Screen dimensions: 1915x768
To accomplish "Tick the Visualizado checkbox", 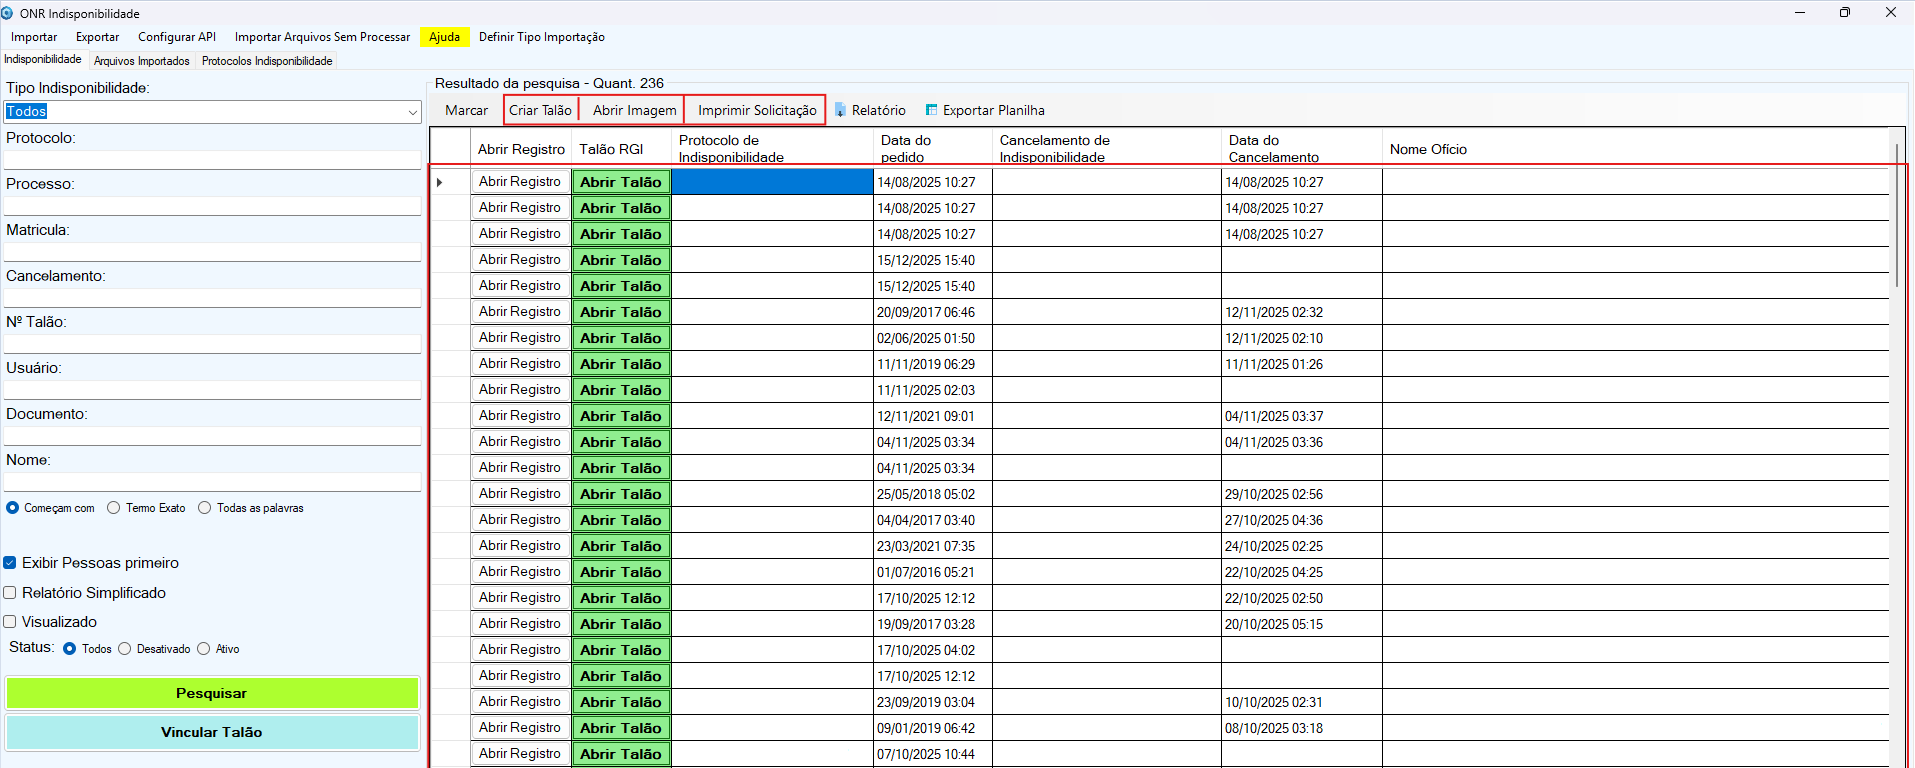I will tap(10, 622).
